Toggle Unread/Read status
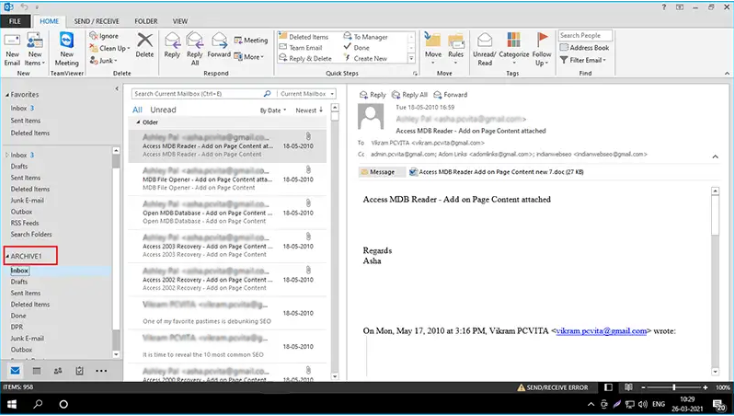734x416 pixels. [484, 49]
